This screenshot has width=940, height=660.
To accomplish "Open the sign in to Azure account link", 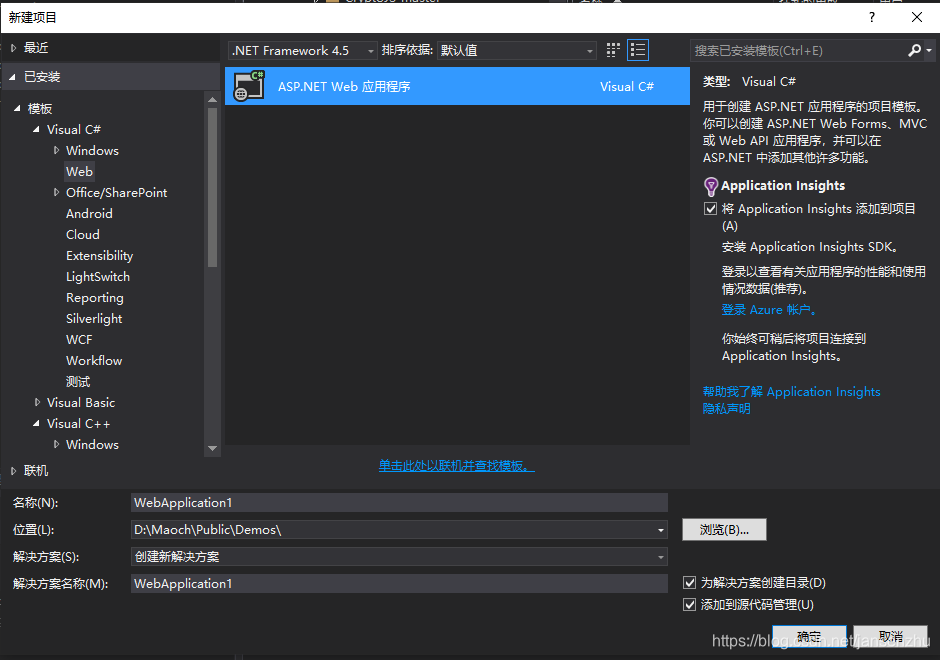I will pyautogui.click(x=769, y=310).
